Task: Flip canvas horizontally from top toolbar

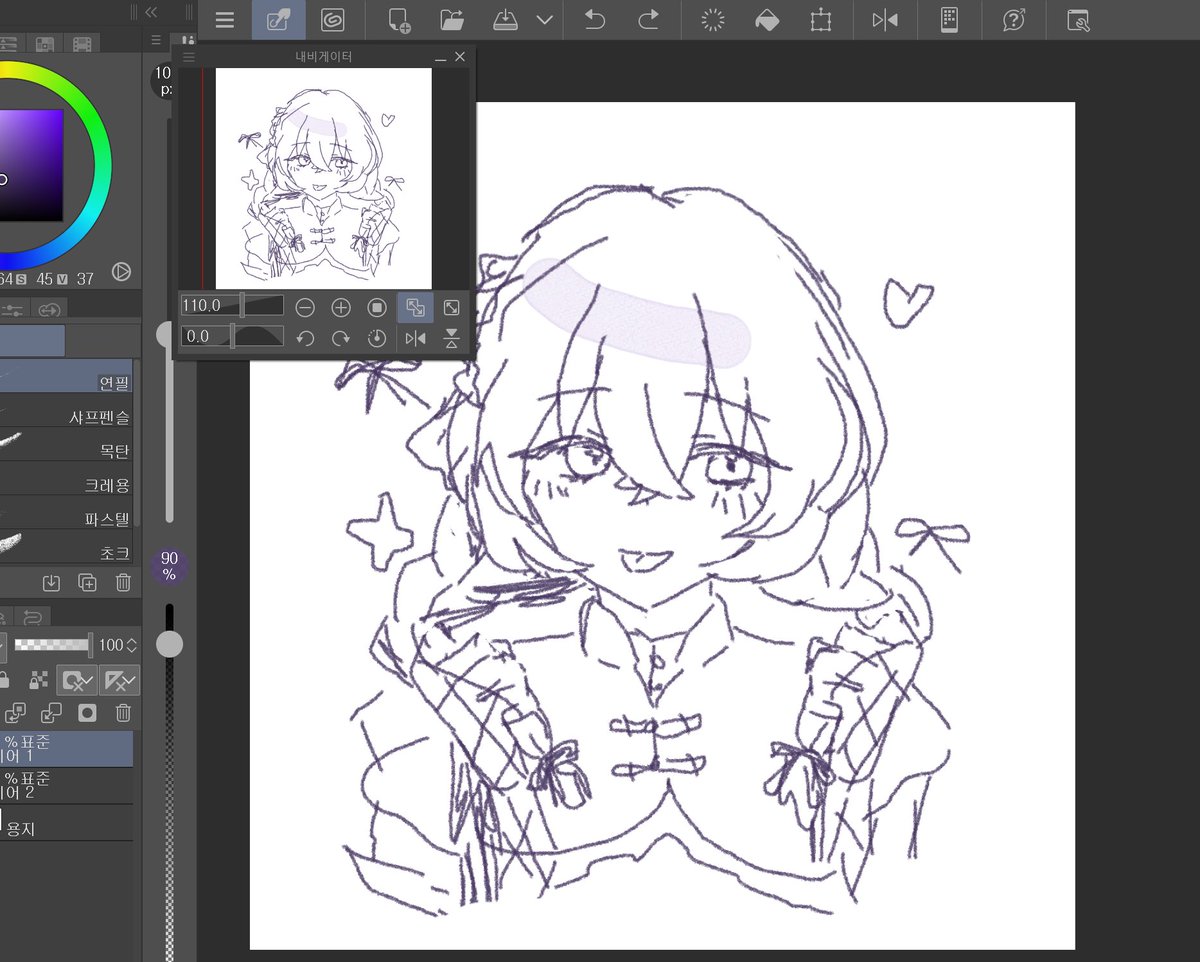Action: point(885,20)
